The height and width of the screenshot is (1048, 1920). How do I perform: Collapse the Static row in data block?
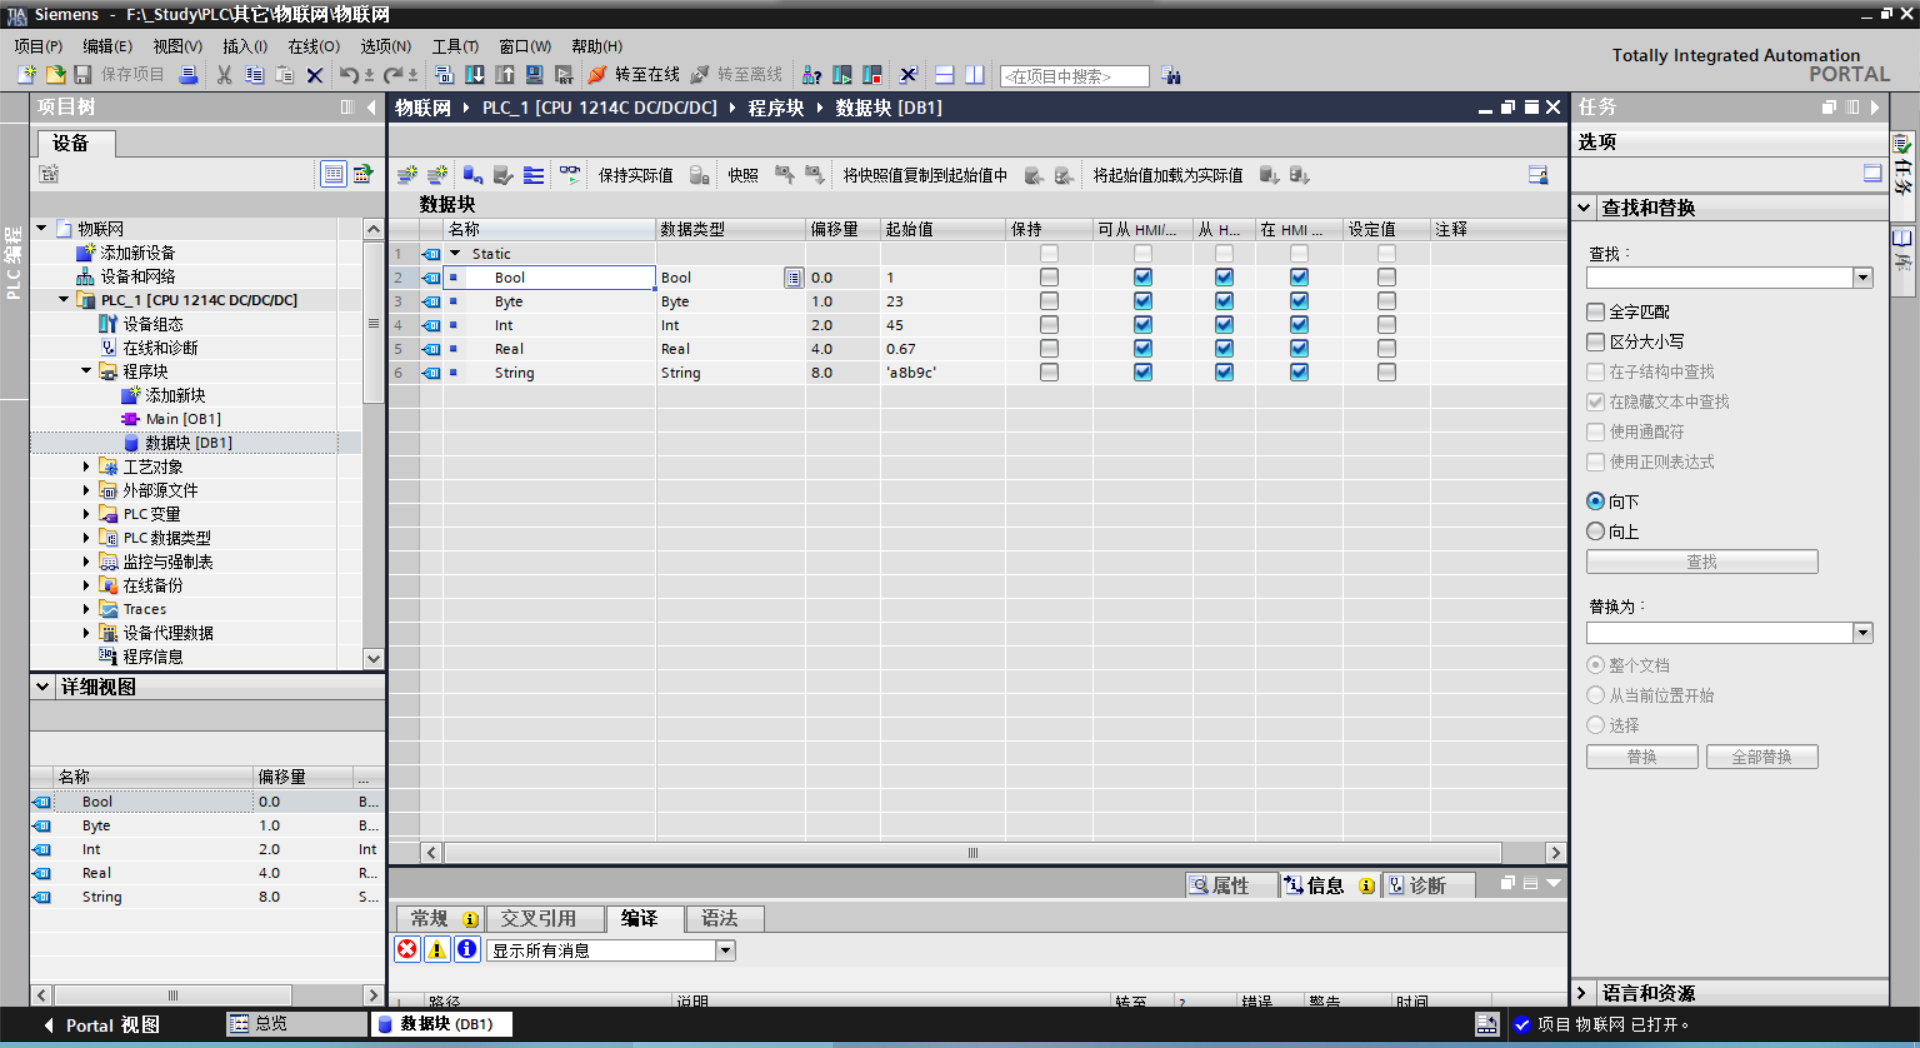455,253
